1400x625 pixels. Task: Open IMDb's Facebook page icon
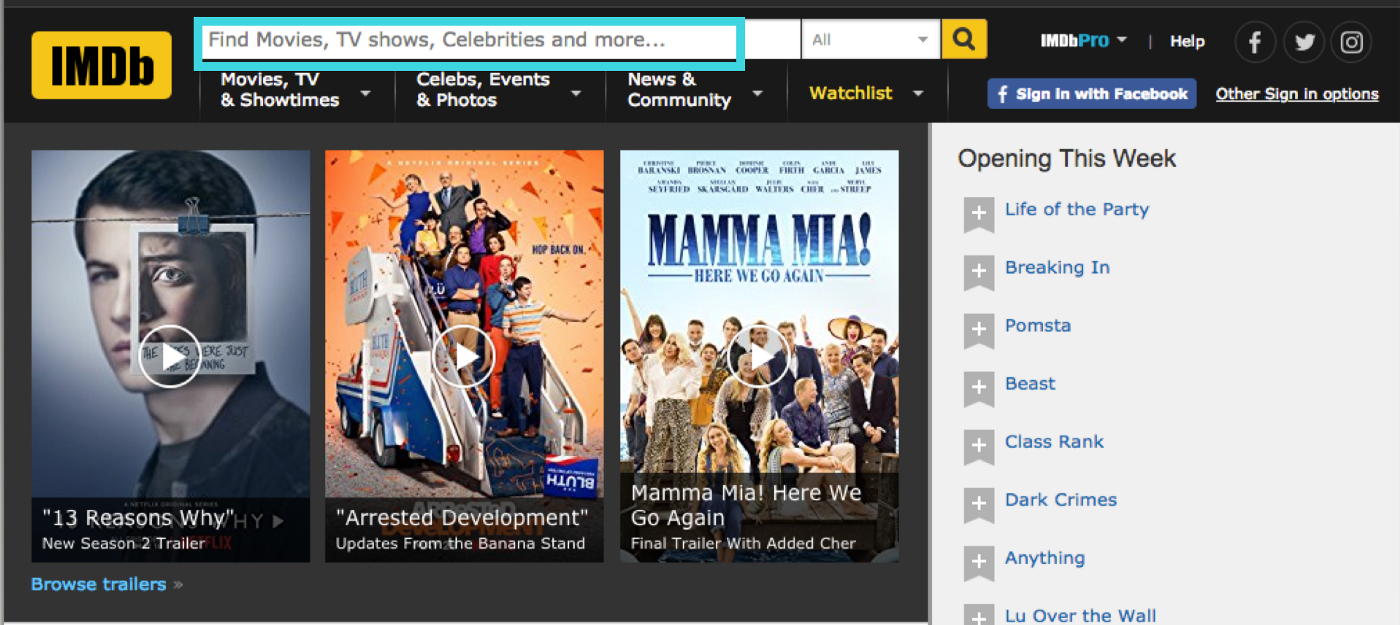click(x=1255, y=42)
